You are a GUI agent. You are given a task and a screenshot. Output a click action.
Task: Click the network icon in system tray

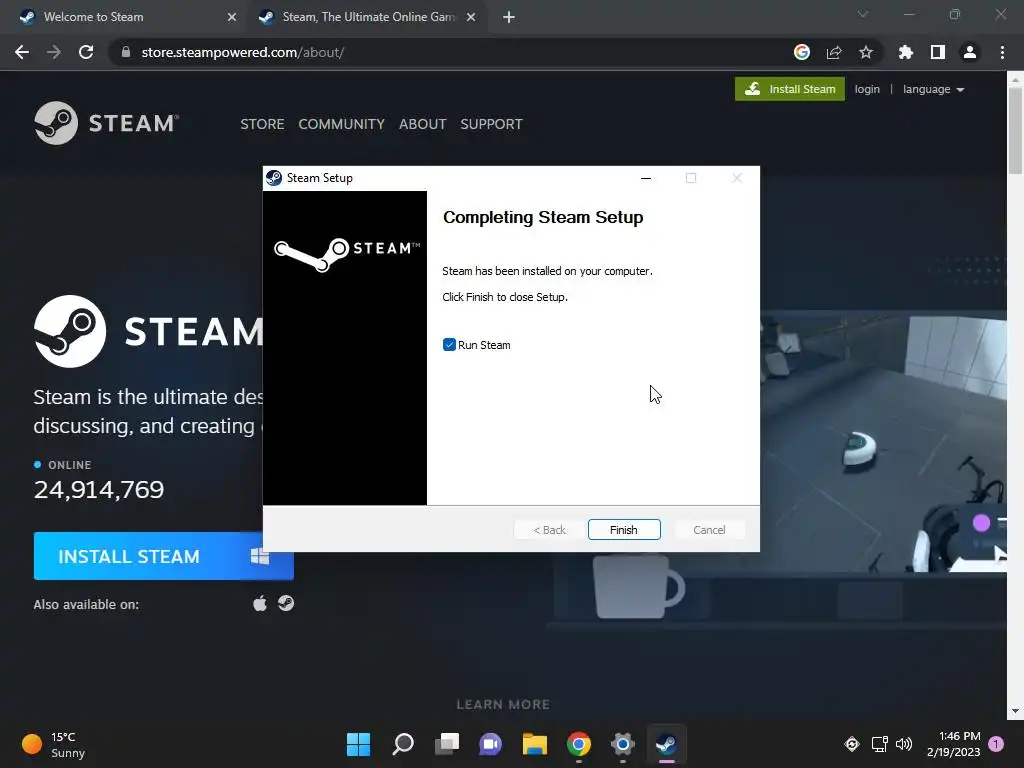click(880, 744)
